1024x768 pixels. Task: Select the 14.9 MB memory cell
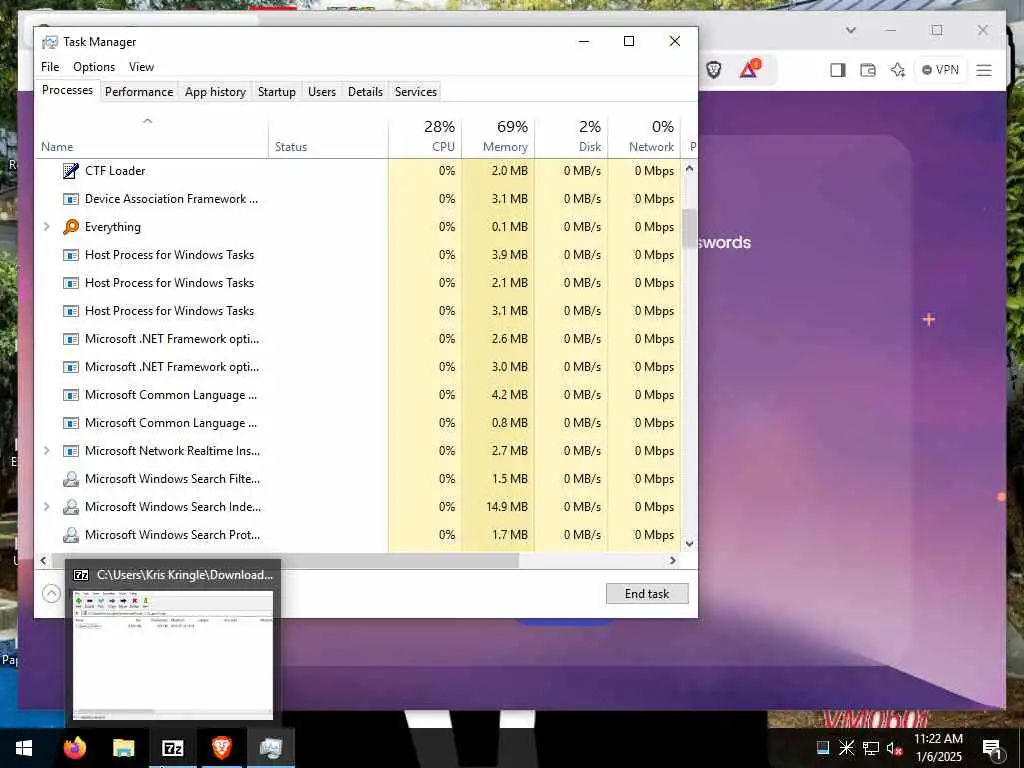pyautogui.click(x=498, y=507)
